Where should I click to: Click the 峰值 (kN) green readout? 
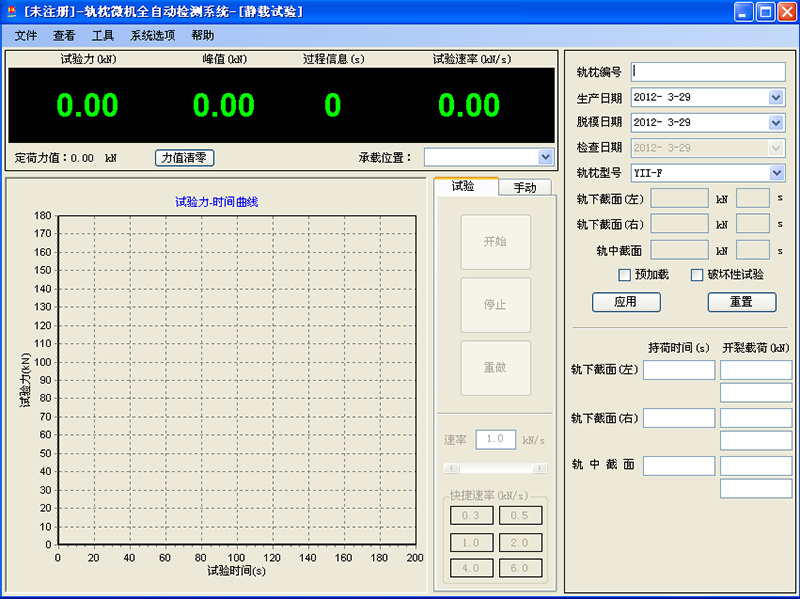tap(223, 105)
